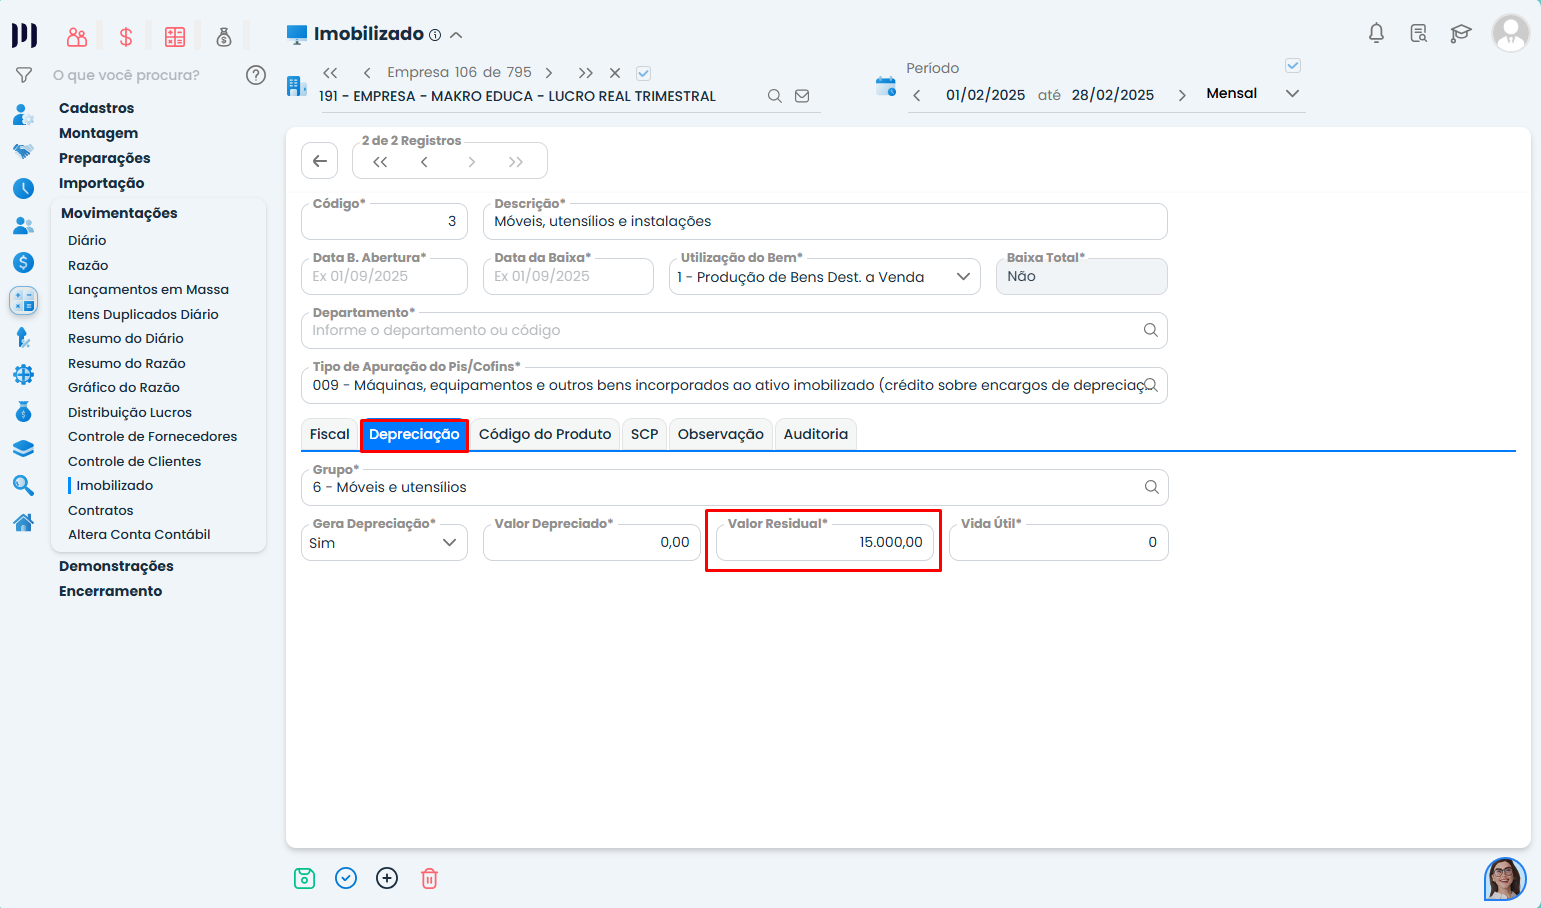Open Controle de Fornecedores in sidebar

coord(152,437)
